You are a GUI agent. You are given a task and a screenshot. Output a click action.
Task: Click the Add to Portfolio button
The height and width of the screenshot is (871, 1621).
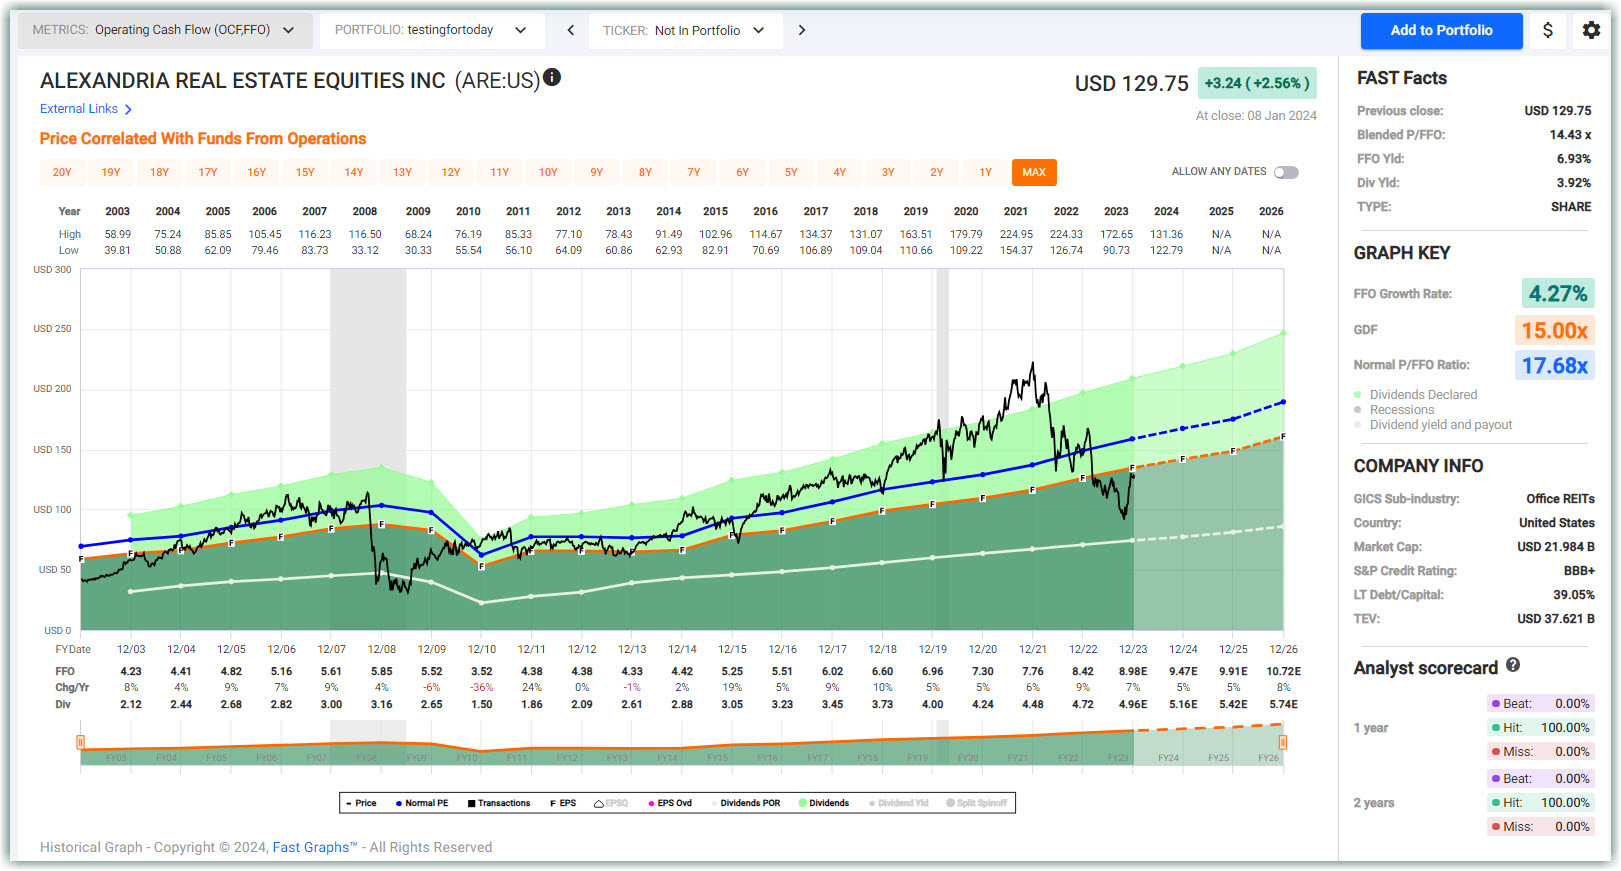tap(1441, 30)
